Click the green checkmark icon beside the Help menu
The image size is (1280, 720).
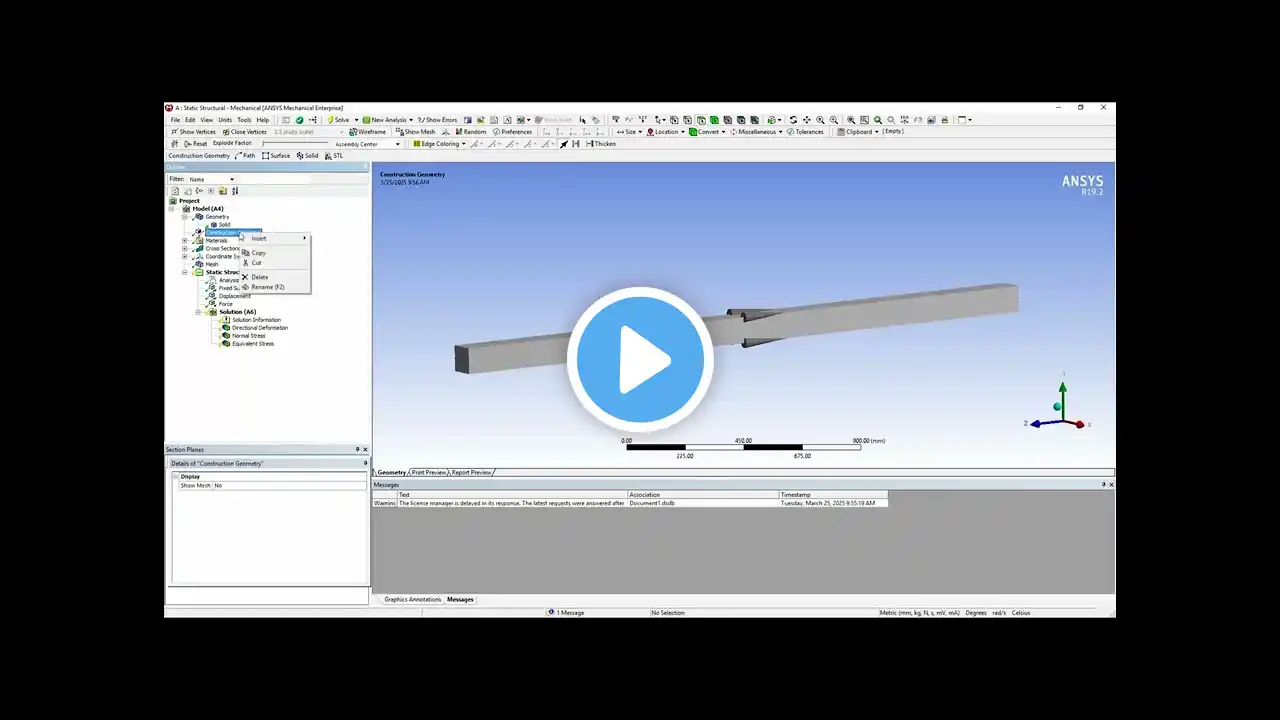coord(299,120)
